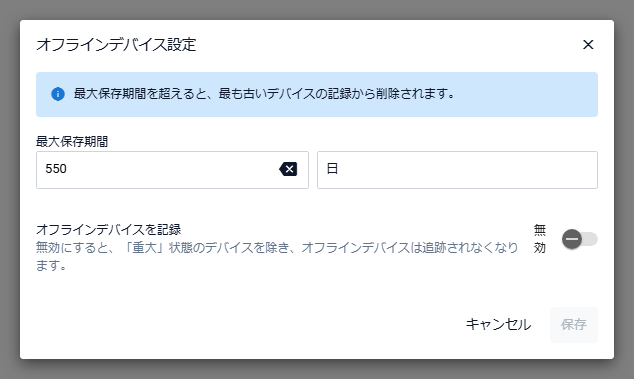The image size is (634, 379).
Task: Focus the 最大保存期間 number field
Action: [172, 170]
